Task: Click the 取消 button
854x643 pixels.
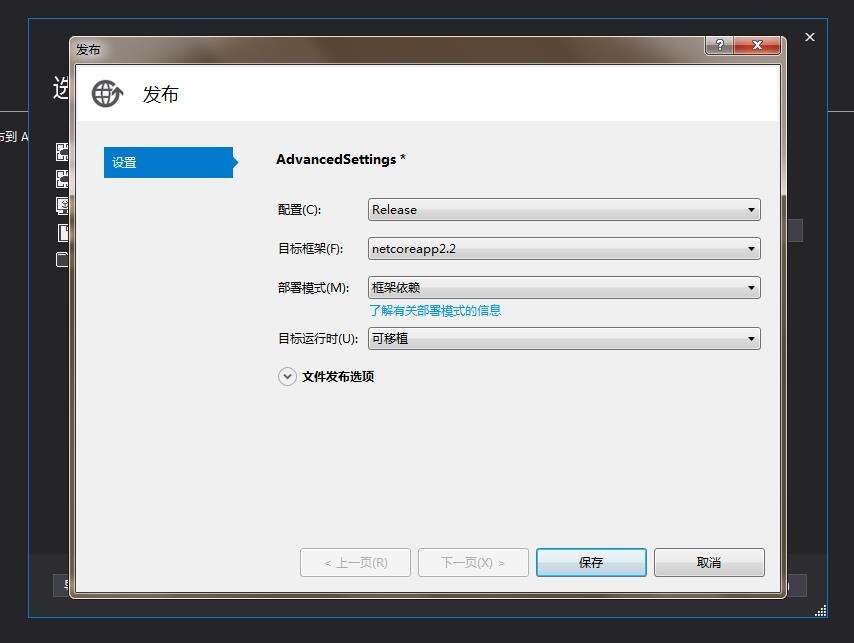Action: (x=709, y=562)
